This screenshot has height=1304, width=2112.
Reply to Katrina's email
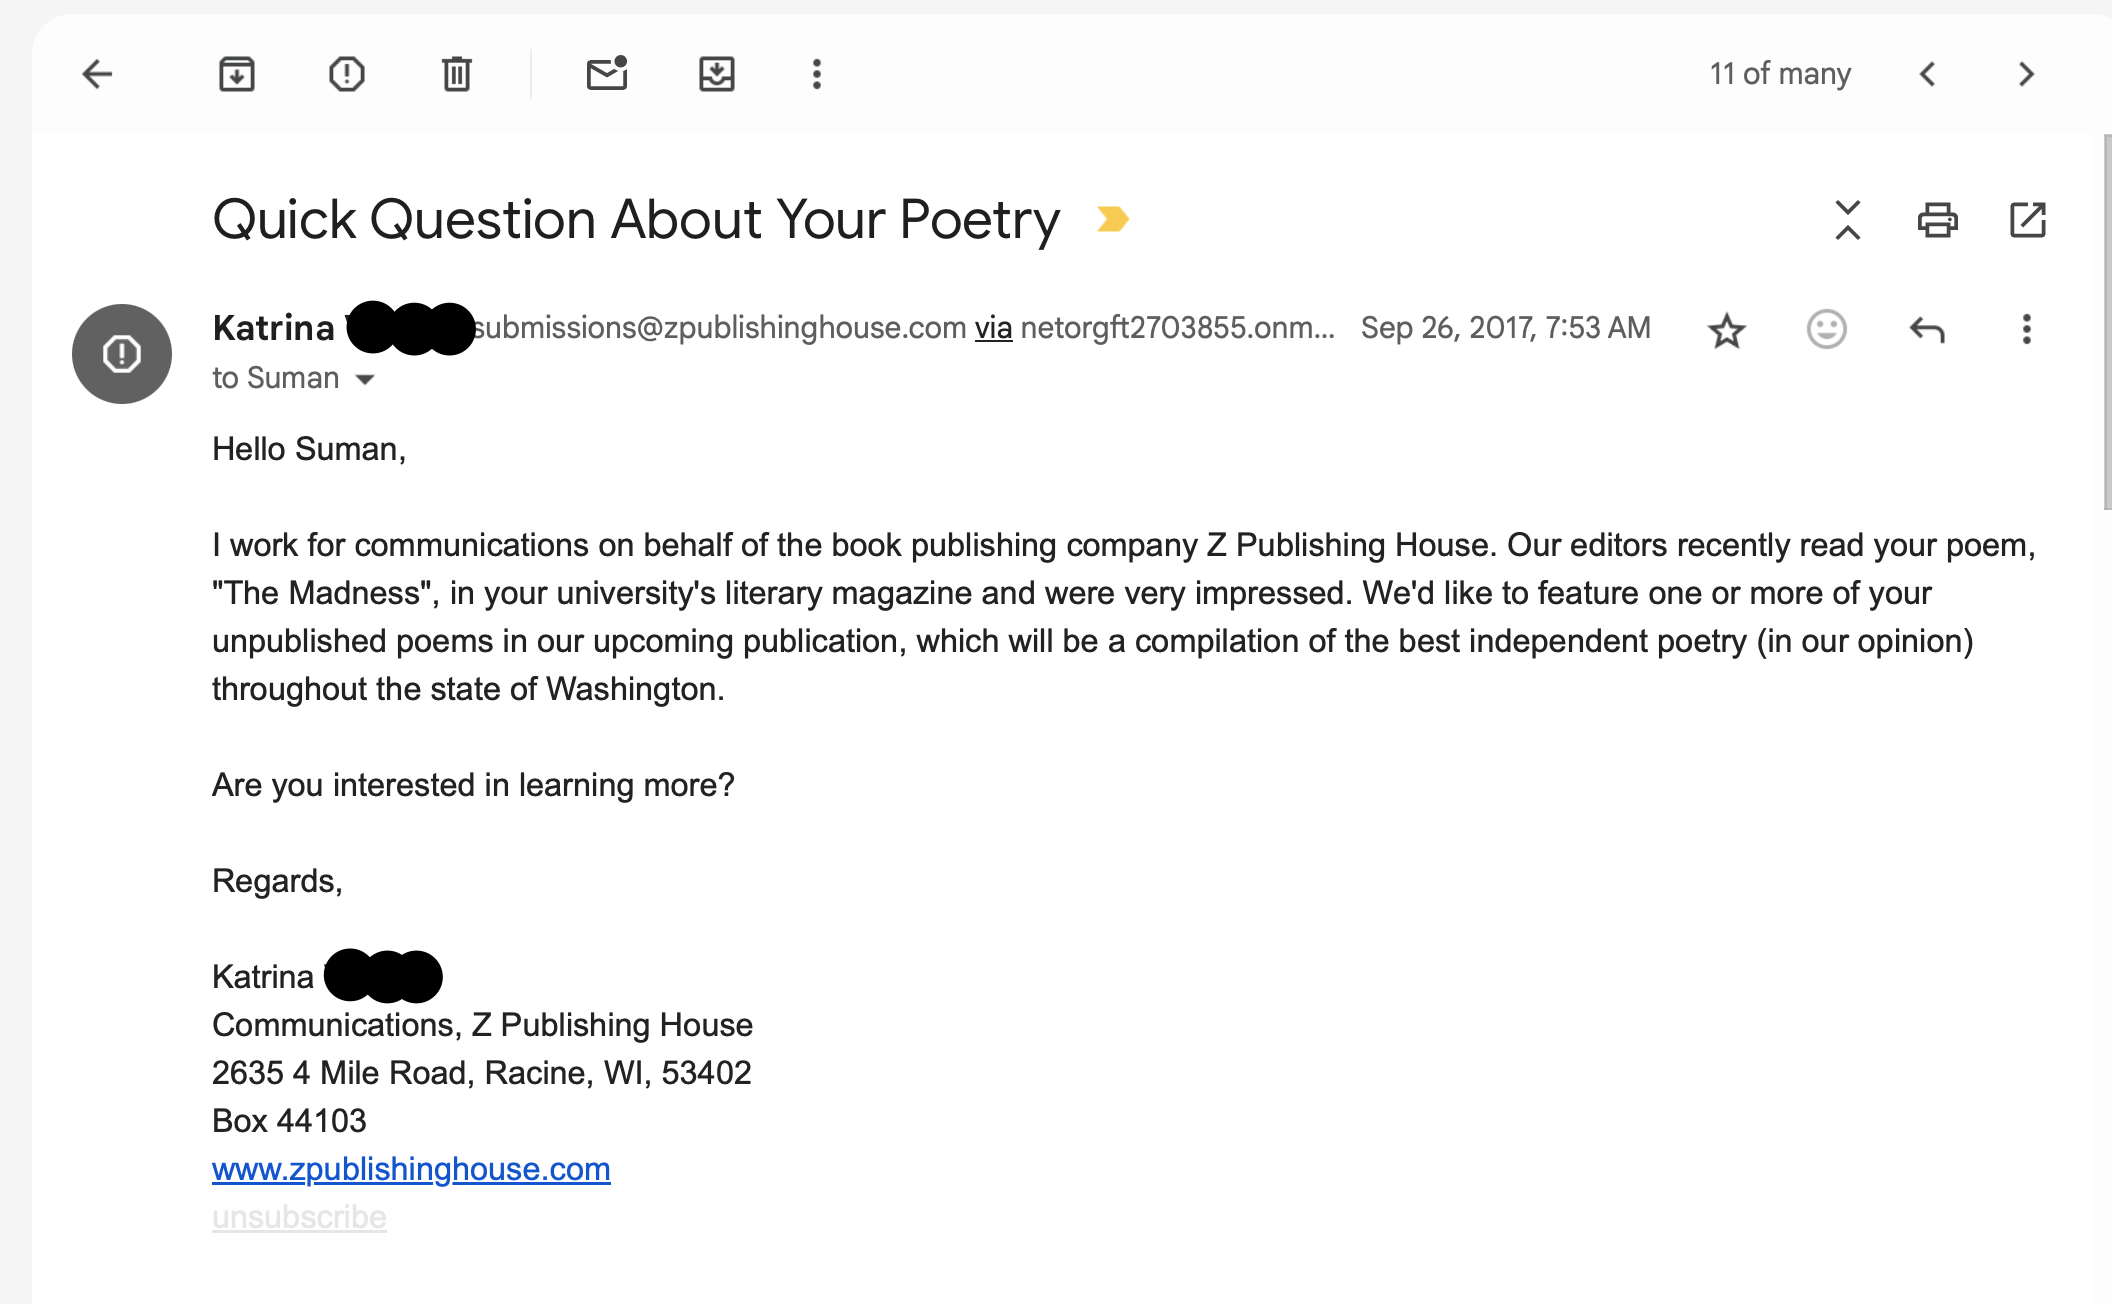[1927, 329]
